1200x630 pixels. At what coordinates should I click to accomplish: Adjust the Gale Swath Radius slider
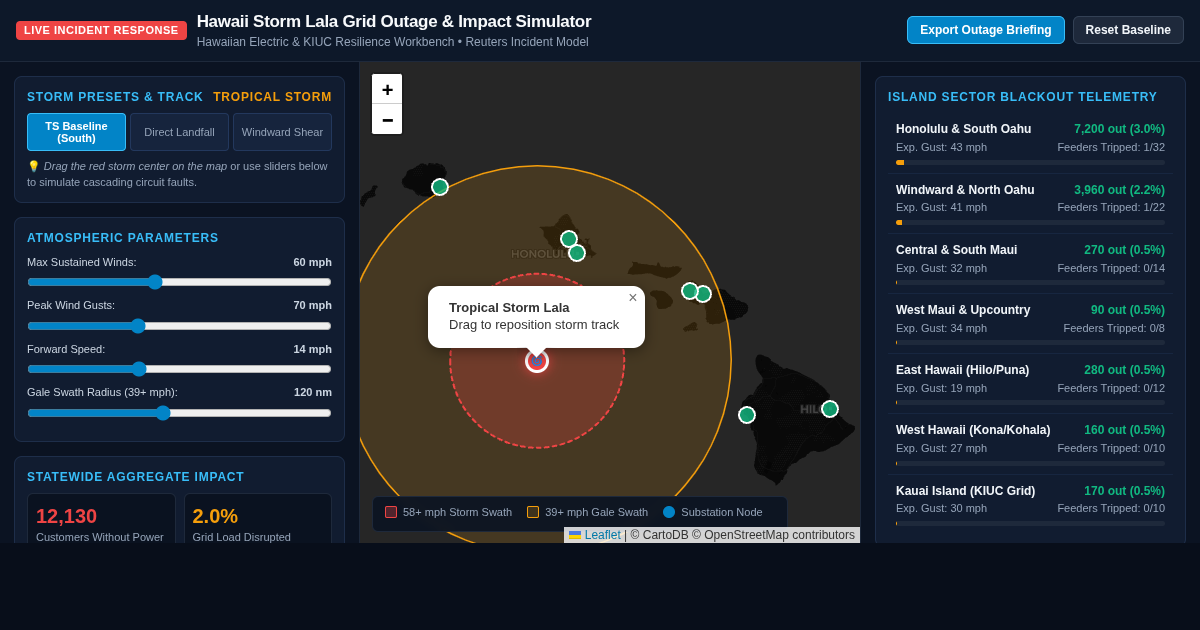pyautogui.click(x=179, y=413)
